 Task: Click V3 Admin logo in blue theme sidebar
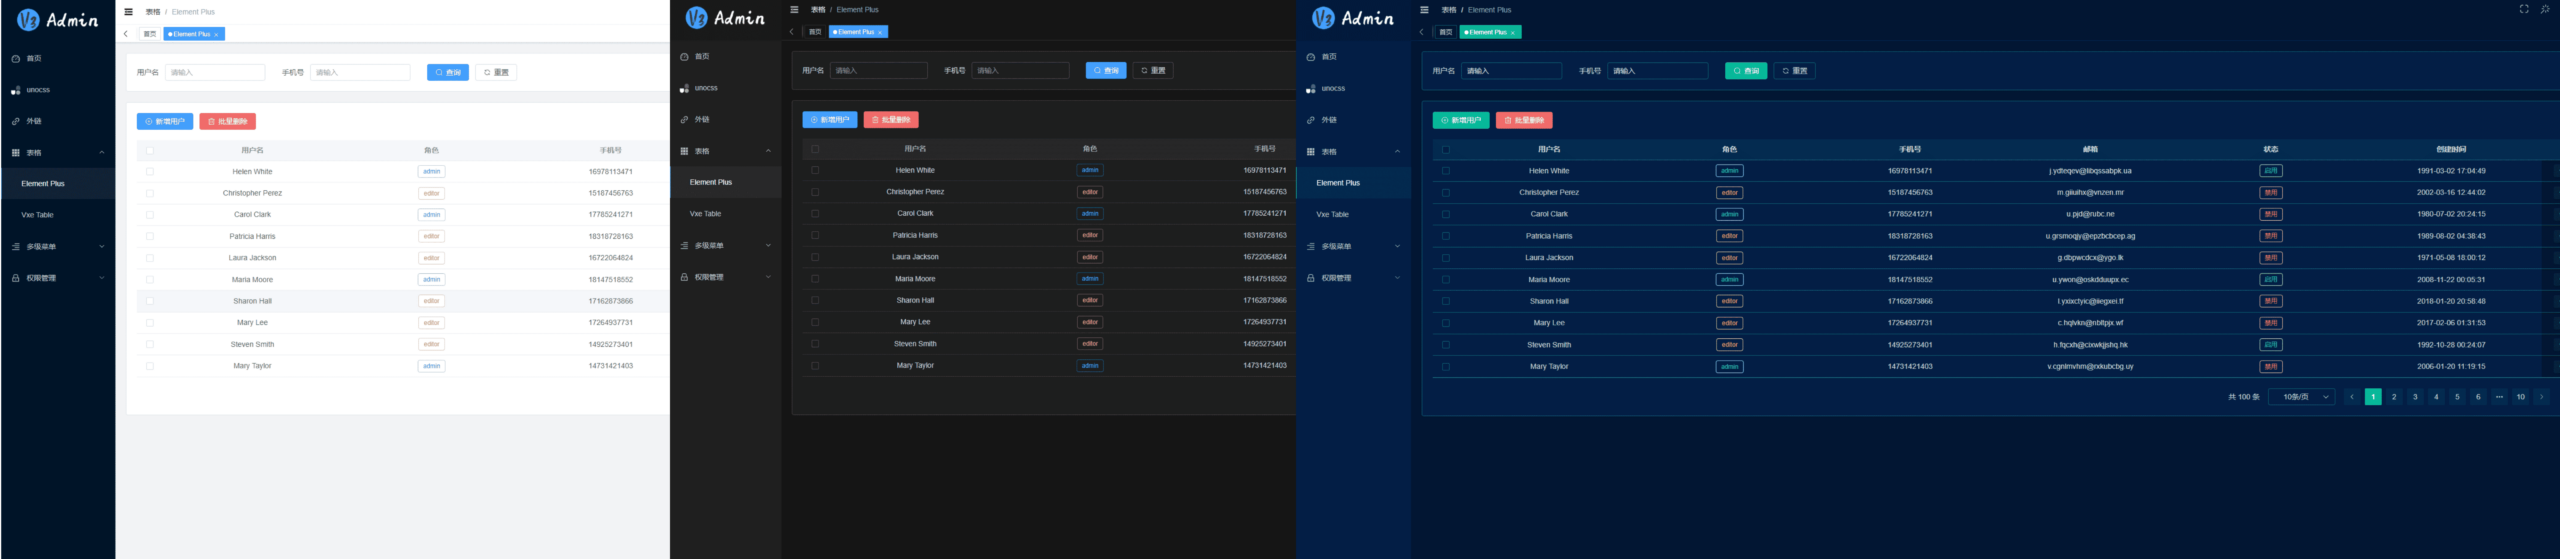coord(1352,18)
